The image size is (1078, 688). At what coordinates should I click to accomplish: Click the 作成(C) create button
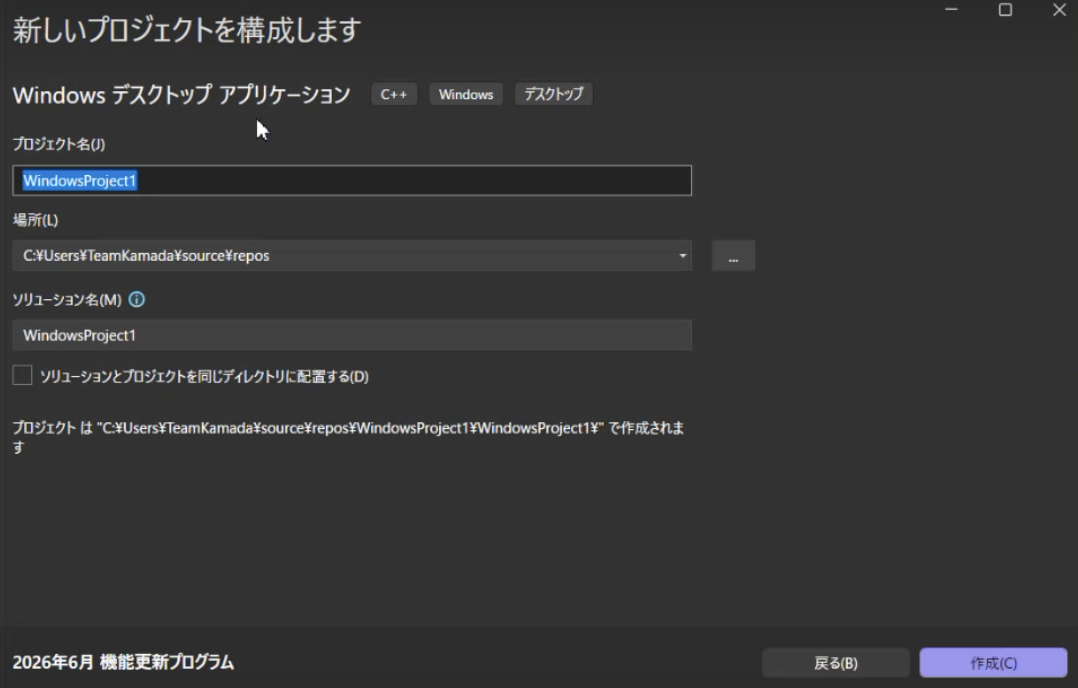click(x=993, y=663)
